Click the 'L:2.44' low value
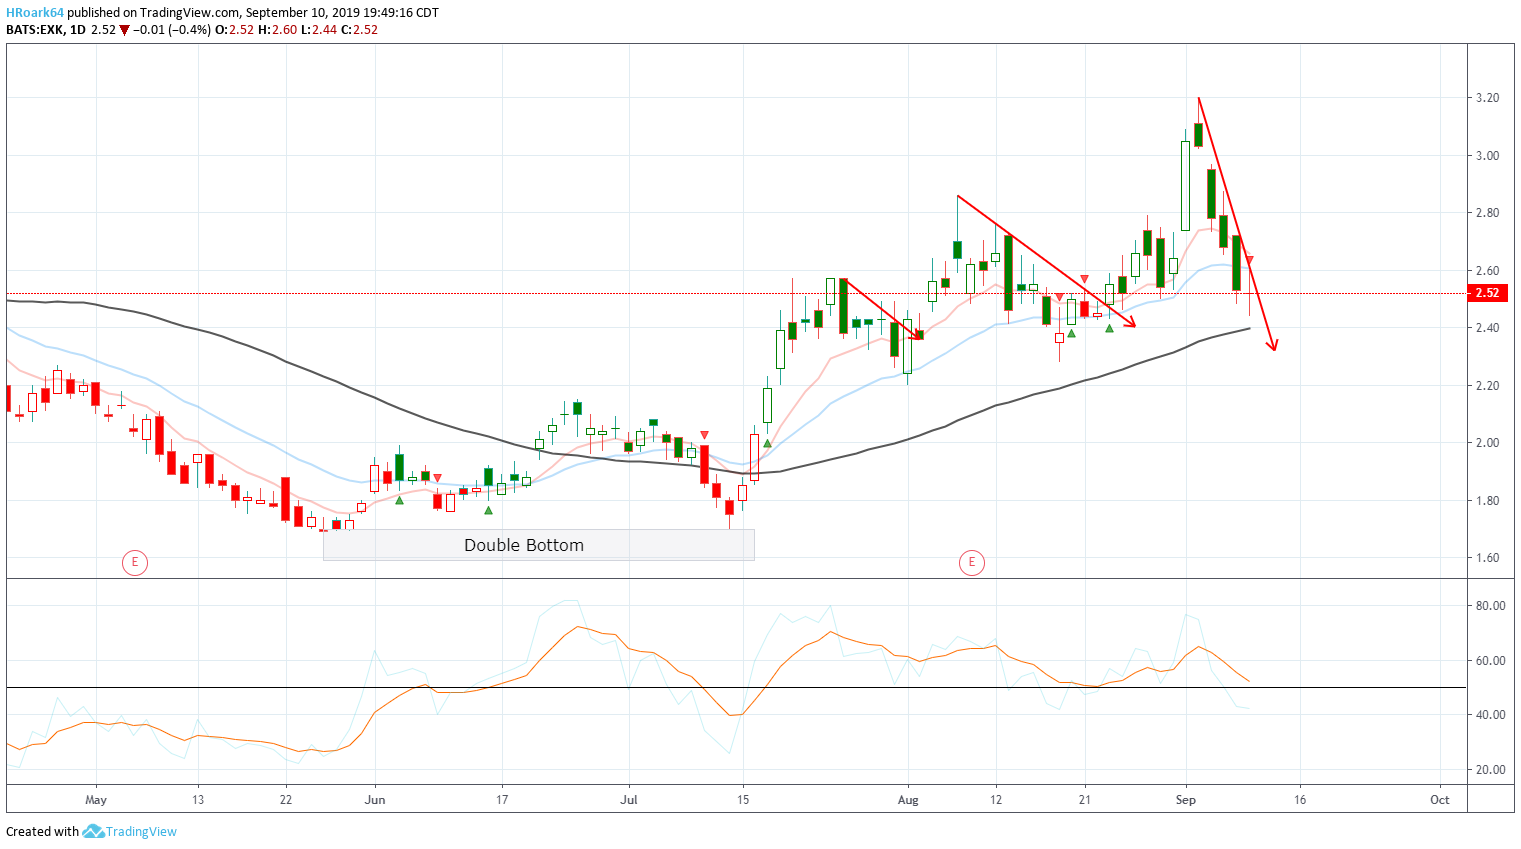The width and height of the screenshot is (1521, 849). 319,30
